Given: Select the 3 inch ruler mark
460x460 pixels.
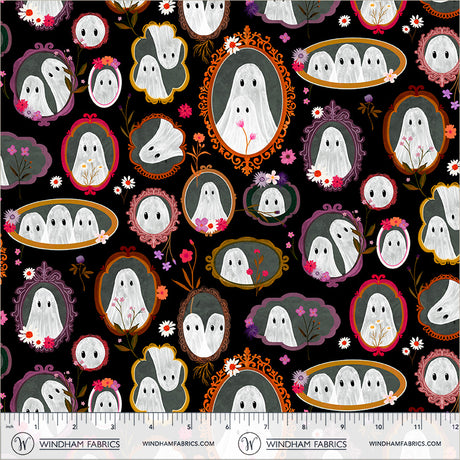Looking at the screenshot, I should click(x=112, y=427).
